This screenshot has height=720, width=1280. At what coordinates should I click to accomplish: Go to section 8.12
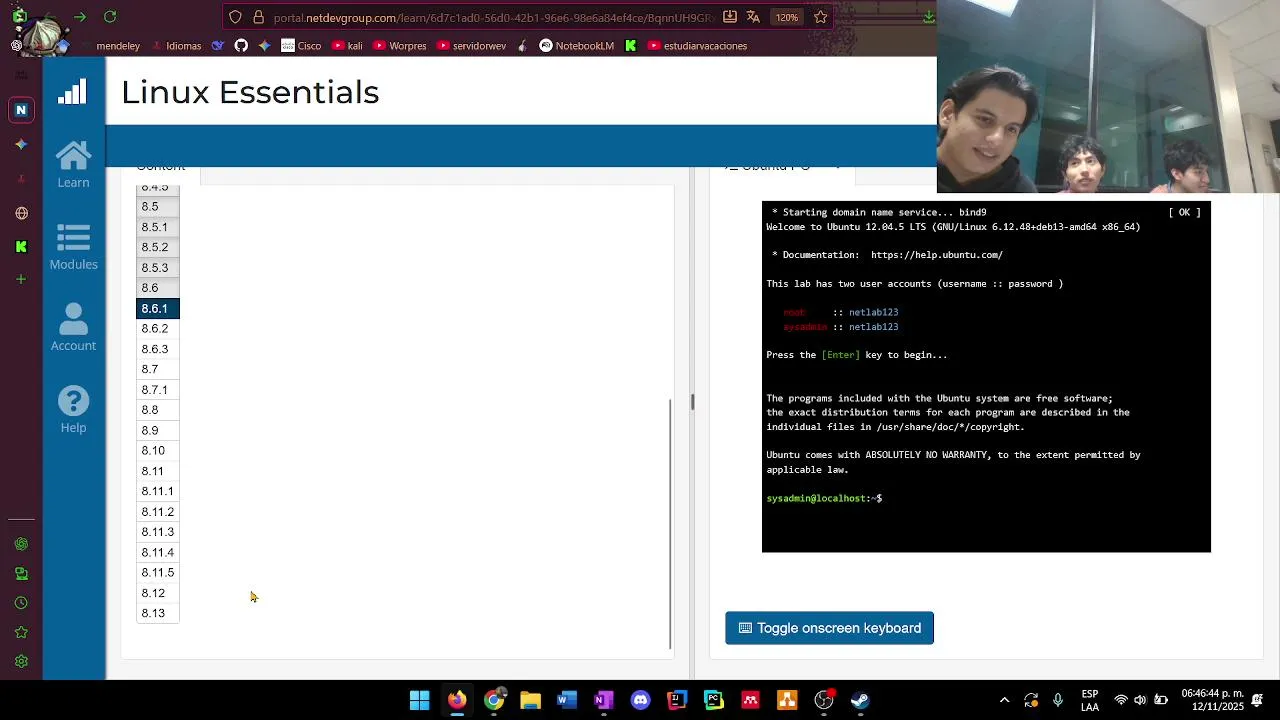coord(157,593)
